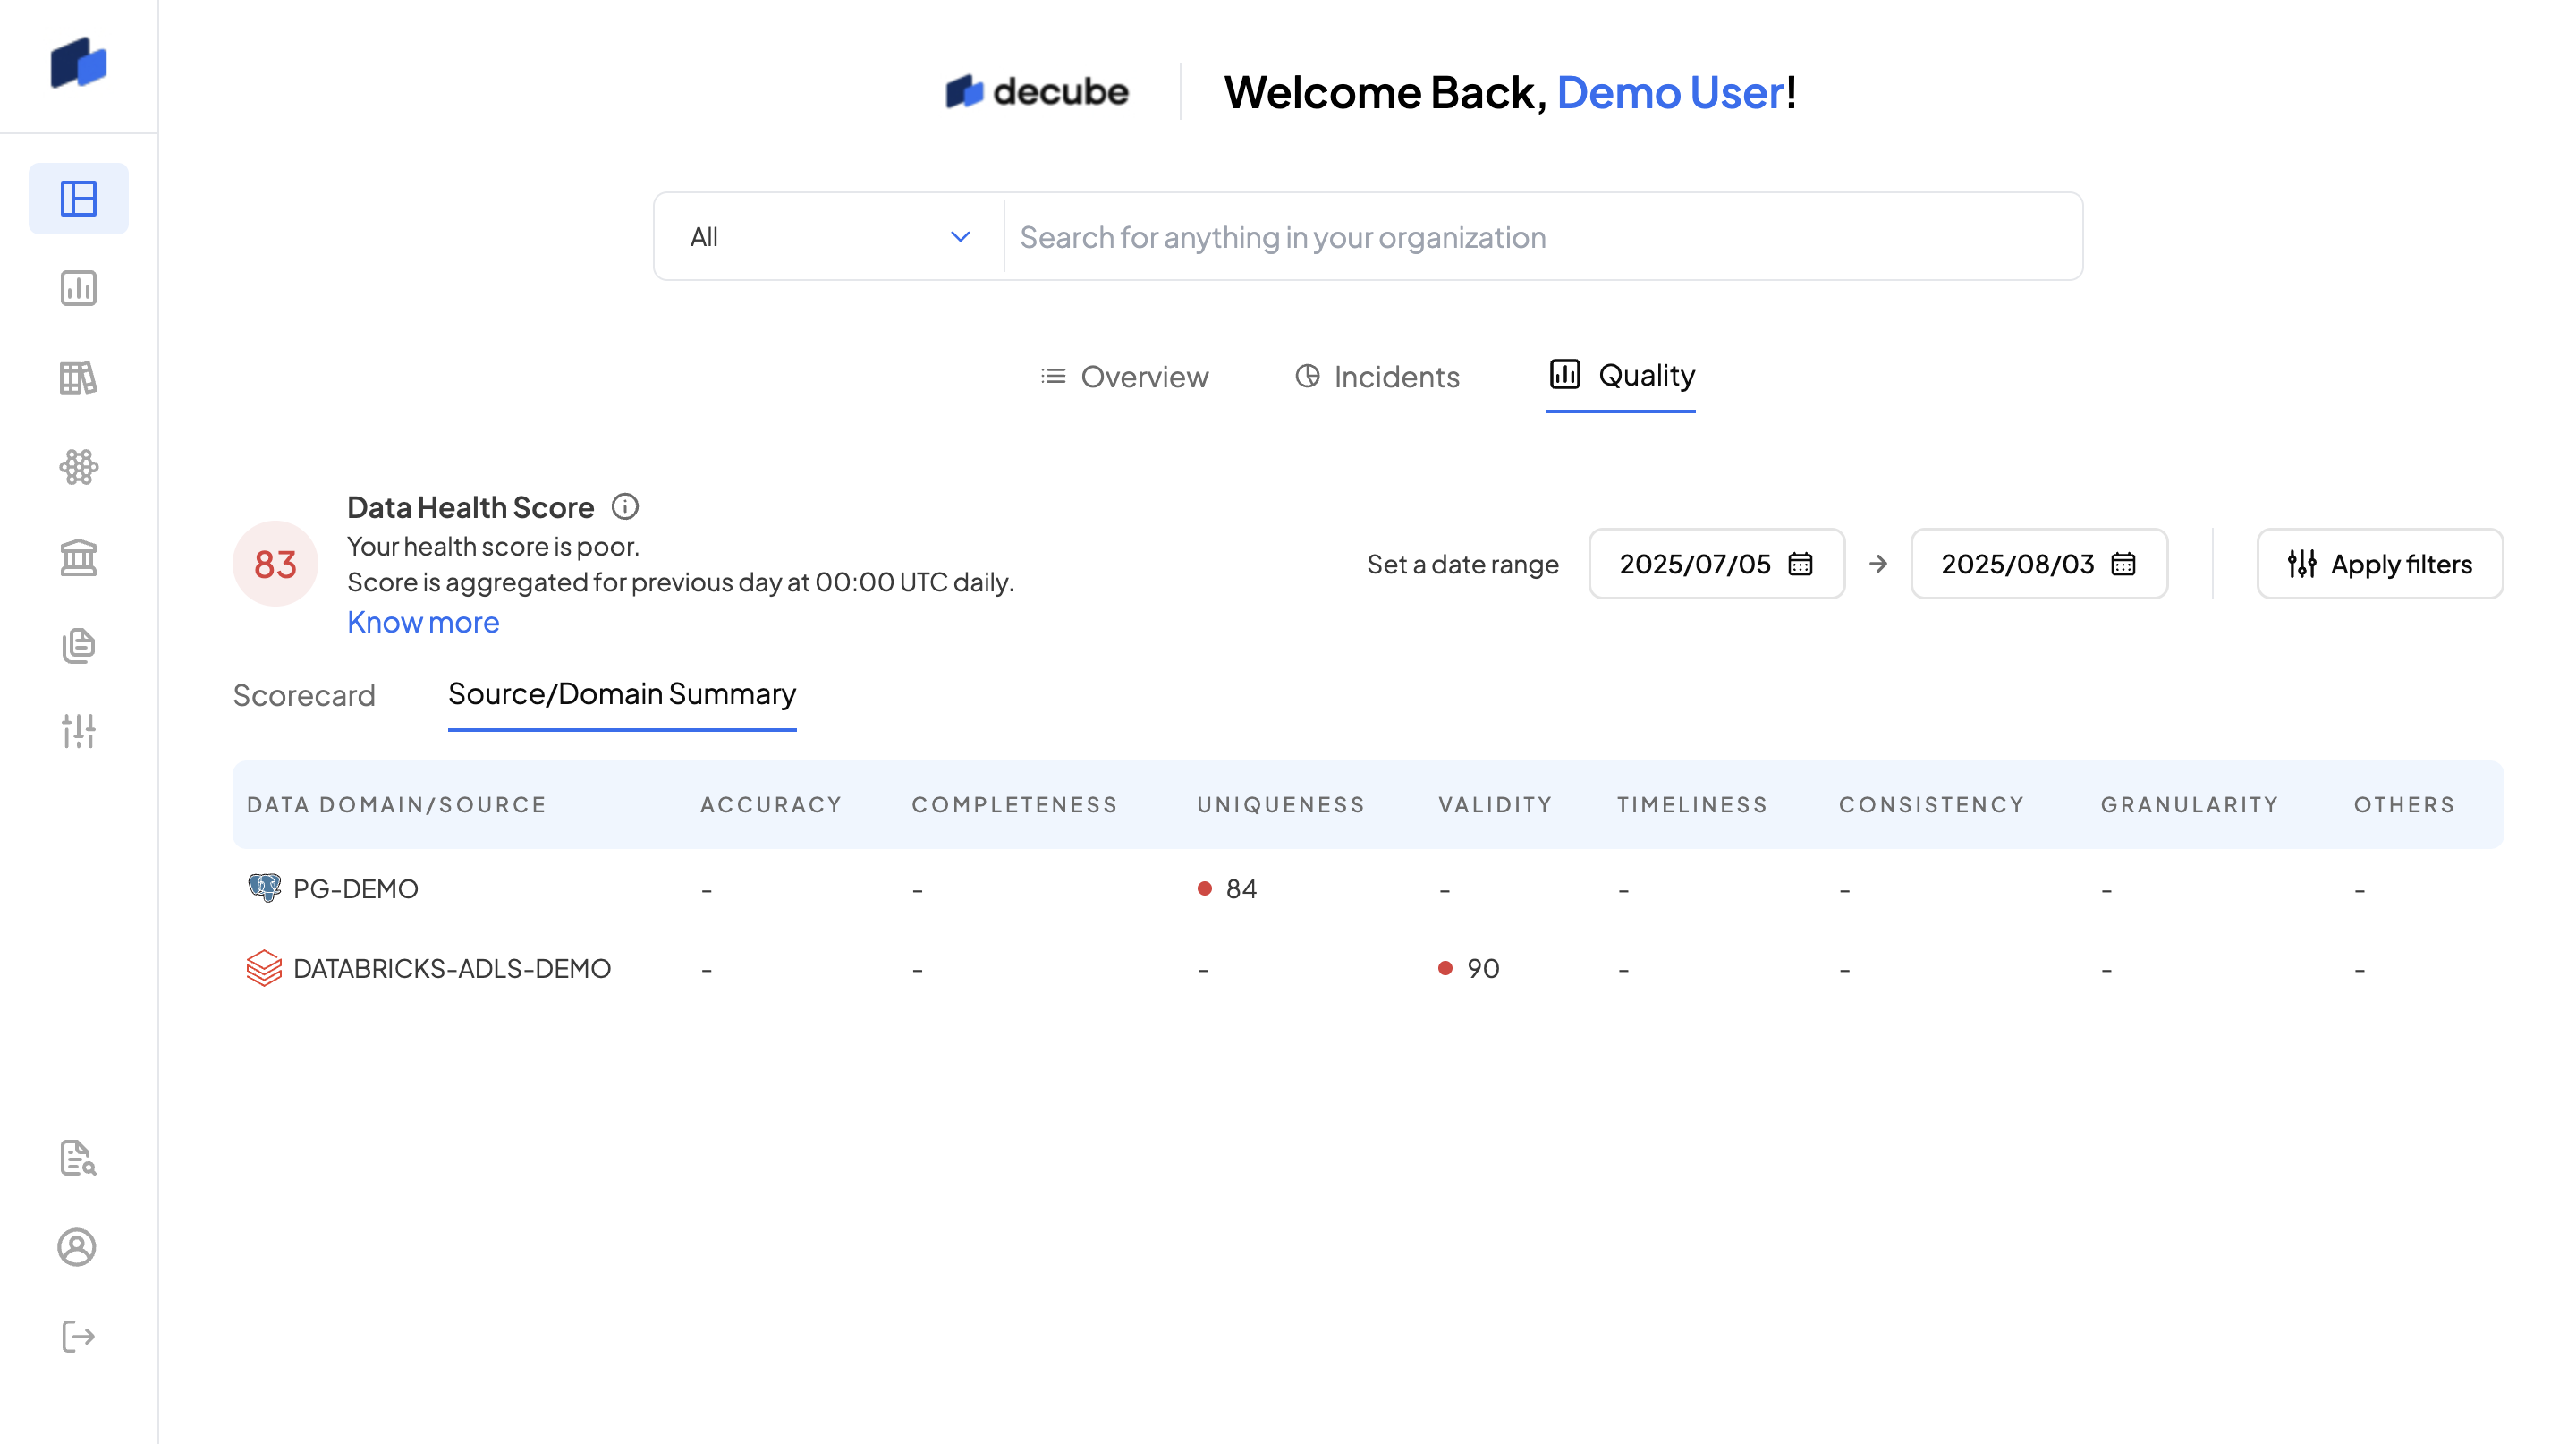Viewport: 2576px width, 1444px height.
Task: Follow the Know more link
Action: tap(423, 622)
